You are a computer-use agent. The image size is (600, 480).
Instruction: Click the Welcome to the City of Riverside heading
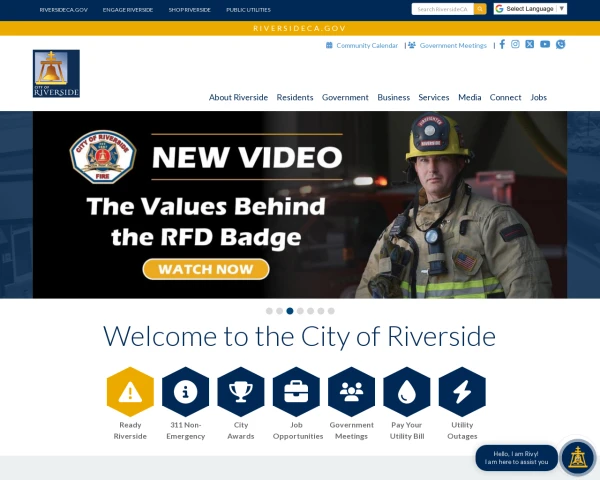coord(300,336)
